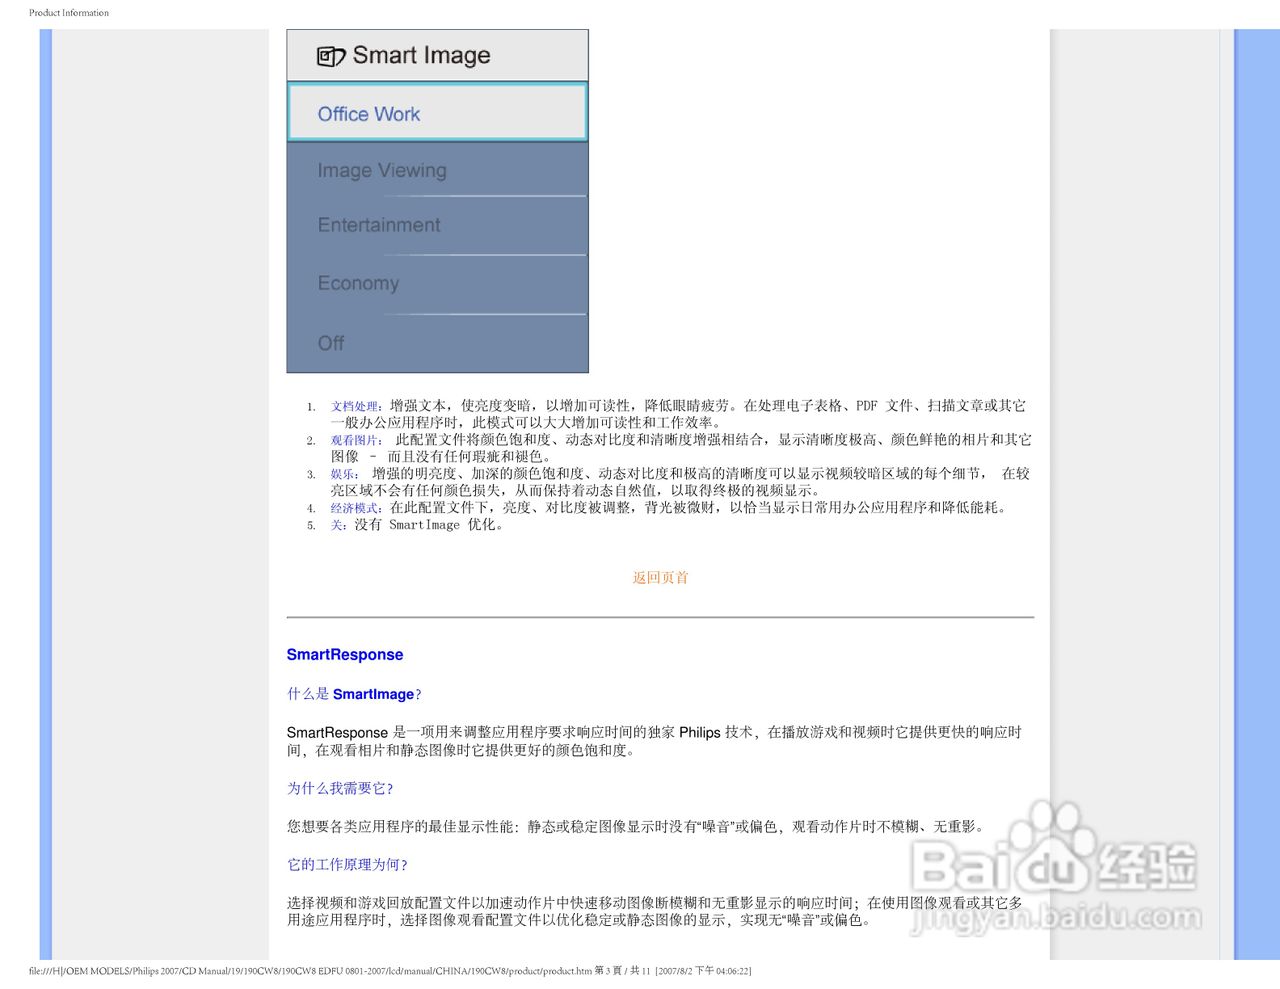Click the Product Information header text

pyautogui.click(x=69, y=13)
